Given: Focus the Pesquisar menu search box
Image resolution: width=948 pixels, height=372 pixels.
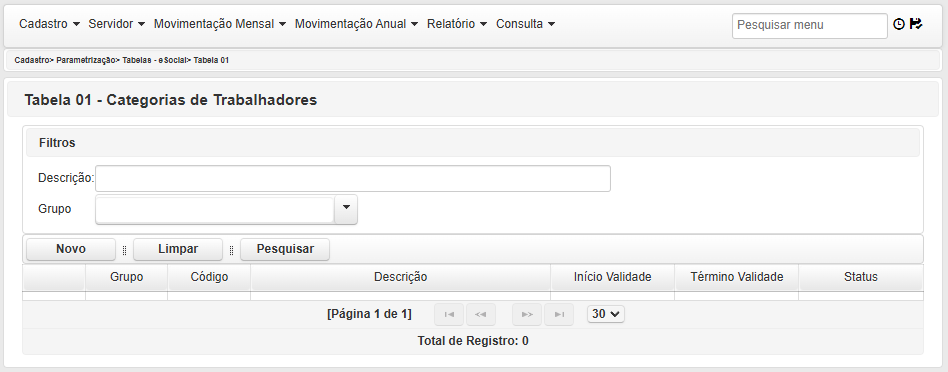Looking at the screenshot, I should tap(810, 26).
